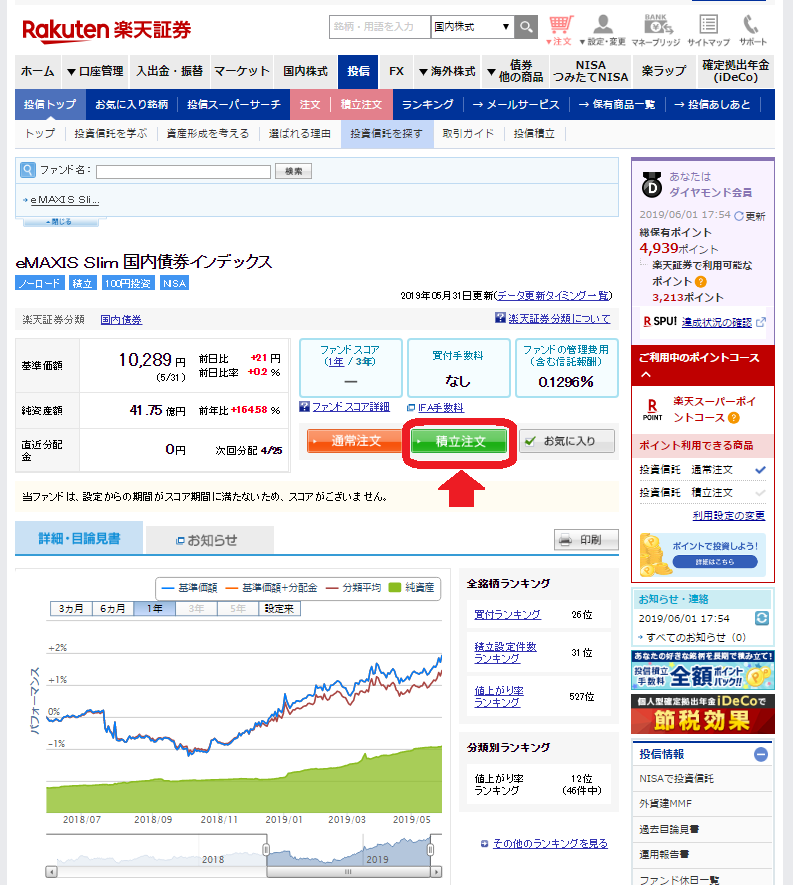Collapse the ご利用中のポイントコース chevron

coord(646,374)
